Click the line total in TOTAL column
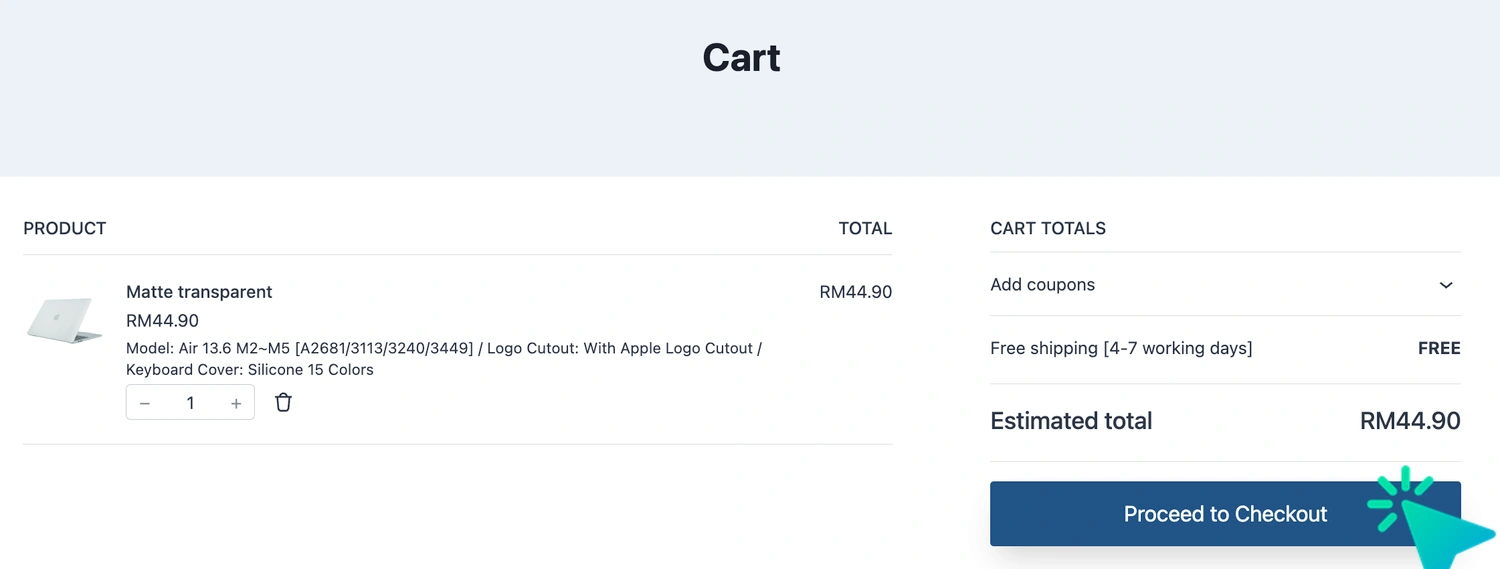Screen dimensions: 1500x569 856,292
